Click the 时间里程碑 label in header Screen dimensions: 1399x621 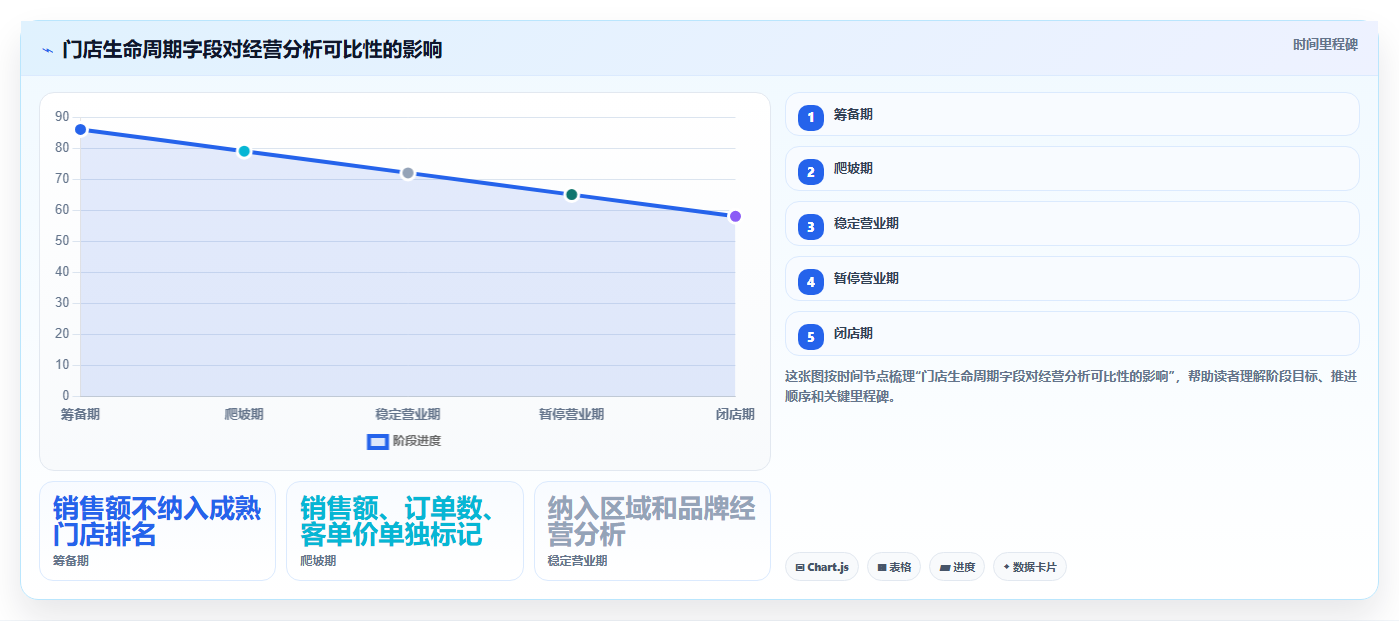point(1325,45)
